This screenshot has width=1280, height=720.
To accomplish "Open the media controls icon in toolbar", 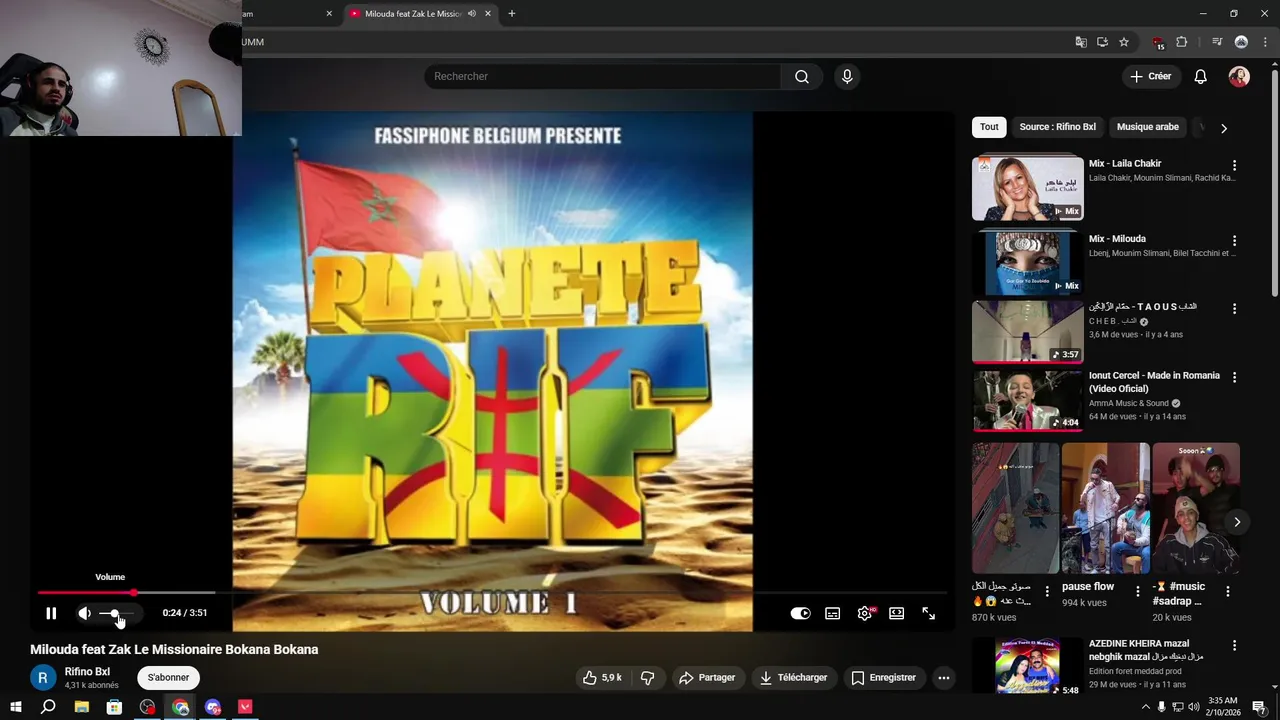I will [1217, 42].
